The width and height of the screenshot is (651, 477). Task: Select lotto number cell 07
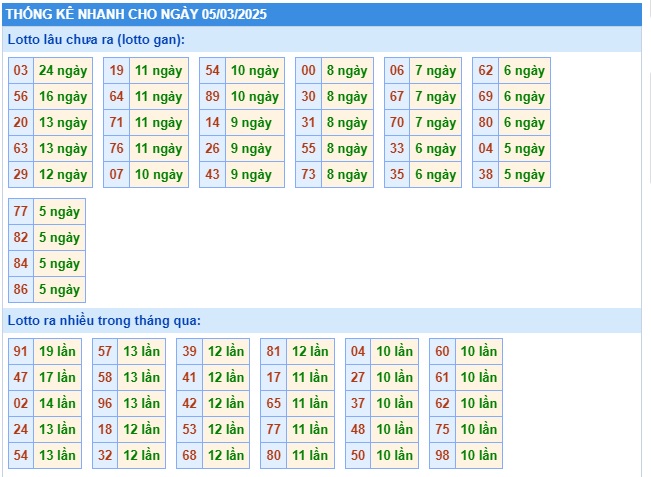tap(117, 174)
